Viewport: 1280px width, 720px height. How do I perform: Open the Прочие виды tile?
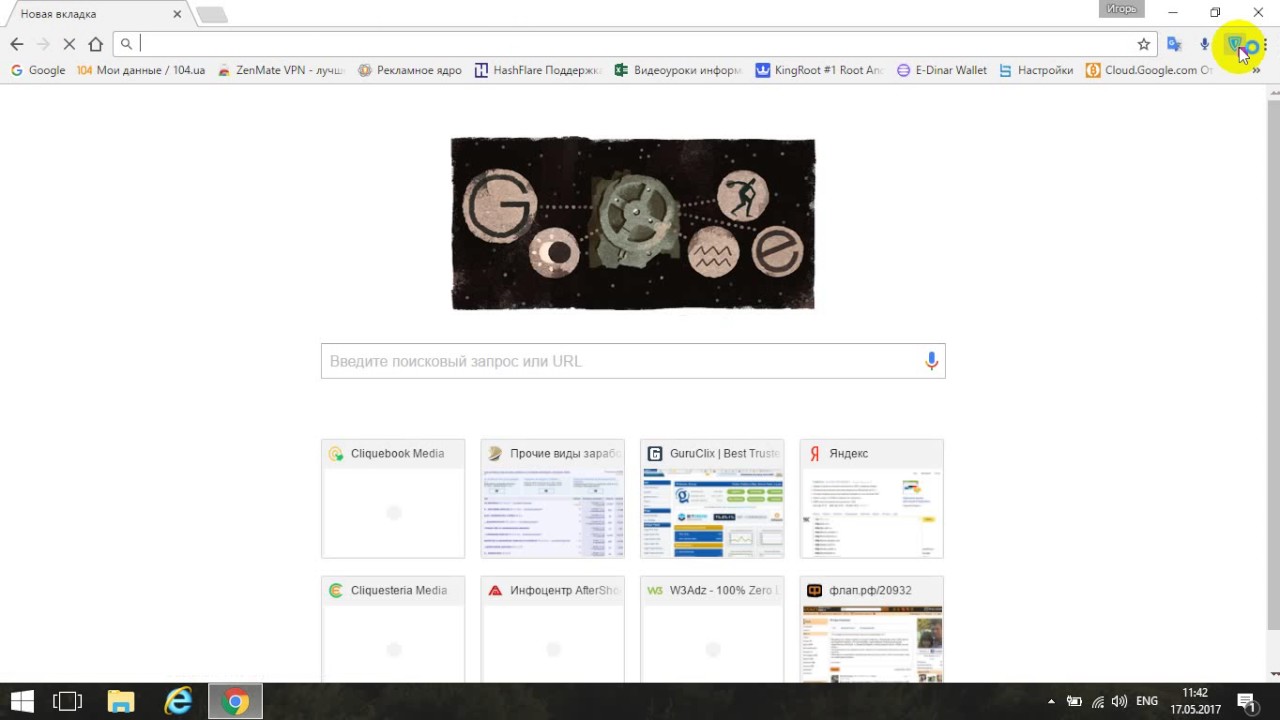pos(552,498)
